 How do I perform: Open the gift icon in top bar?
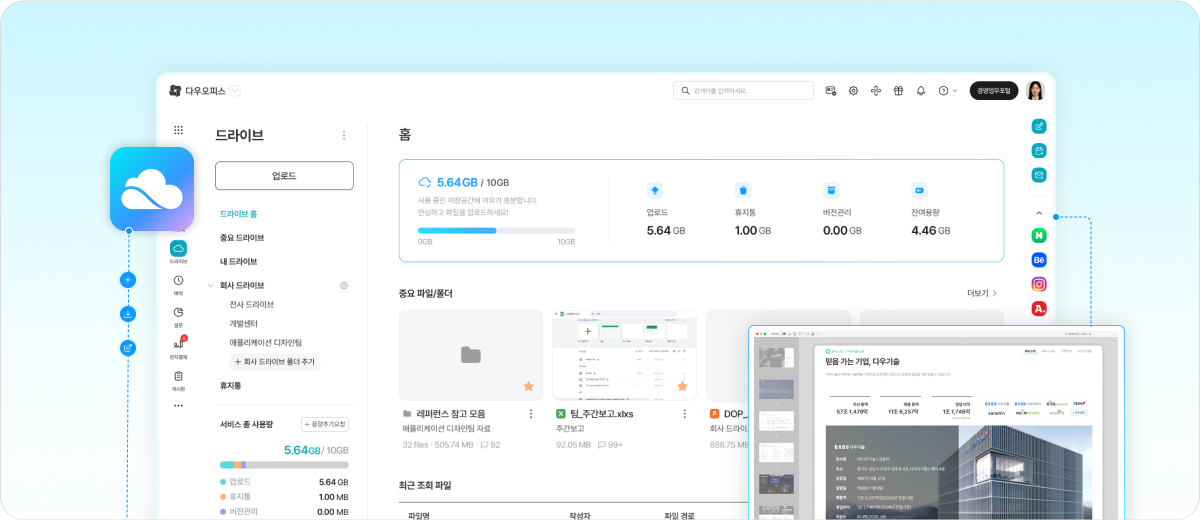click(898, 90)
